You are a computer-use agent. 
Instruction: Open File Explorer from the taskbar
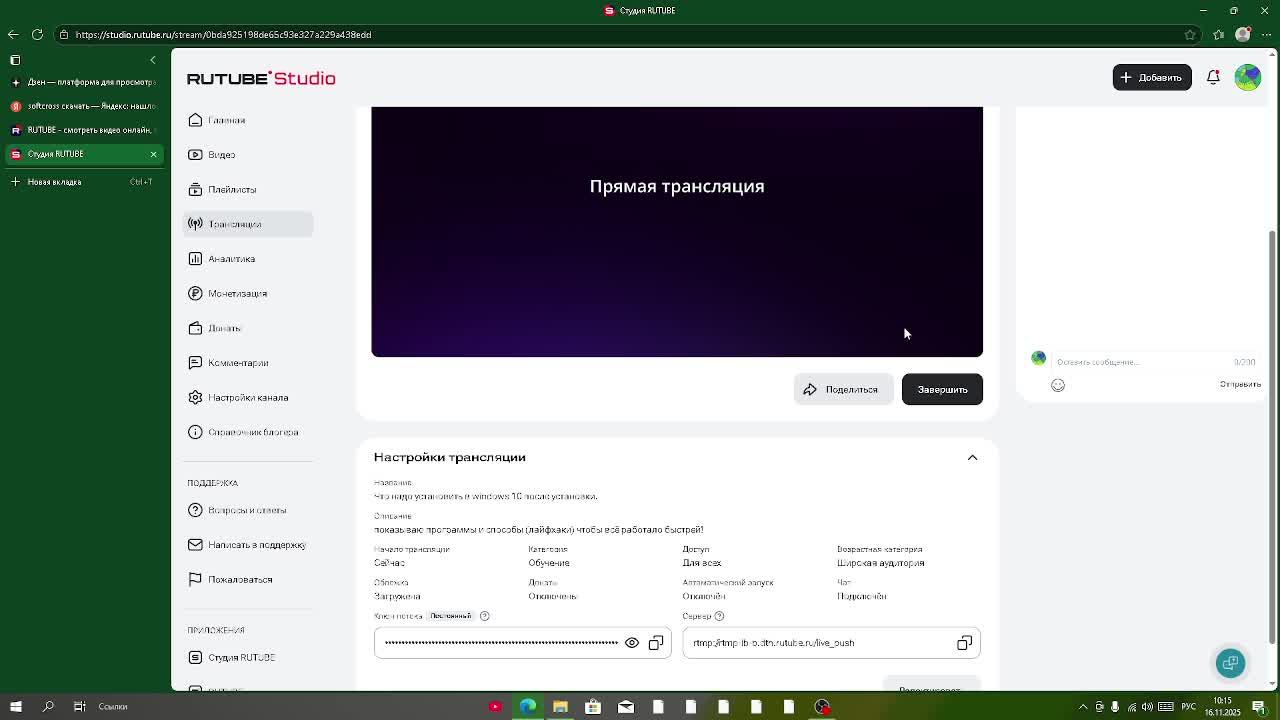pyautogui.click(x=560, y=707)
